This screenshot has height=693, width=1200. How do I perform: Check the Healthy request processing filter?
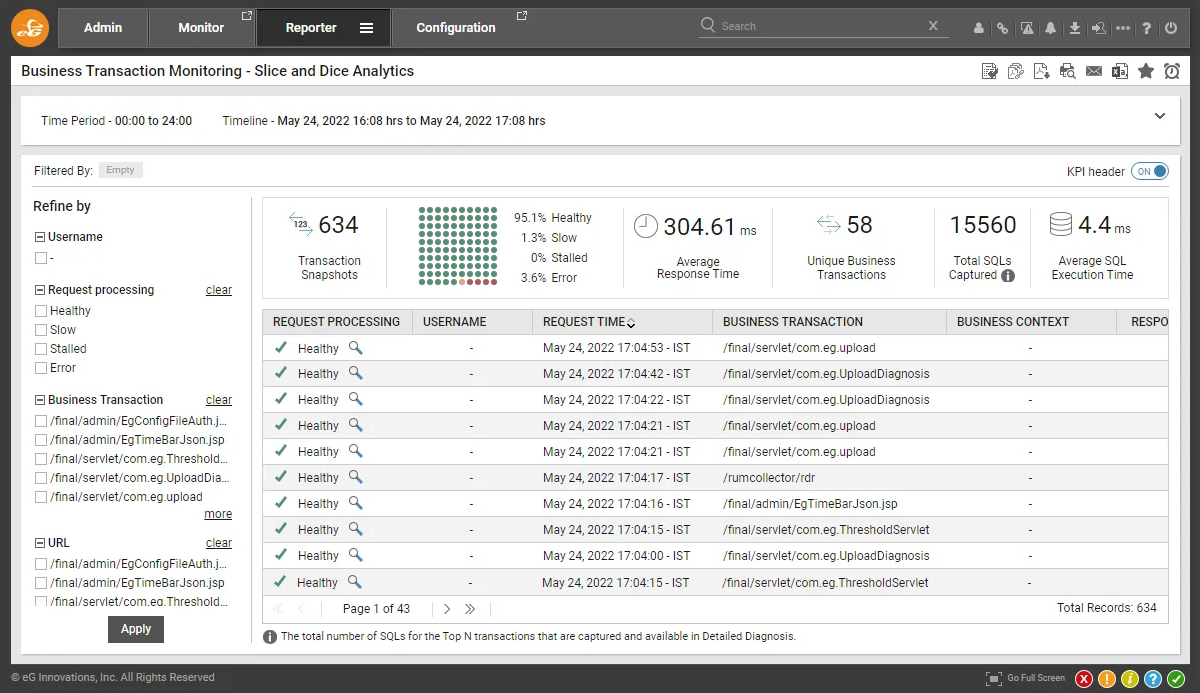click(41, 311)
